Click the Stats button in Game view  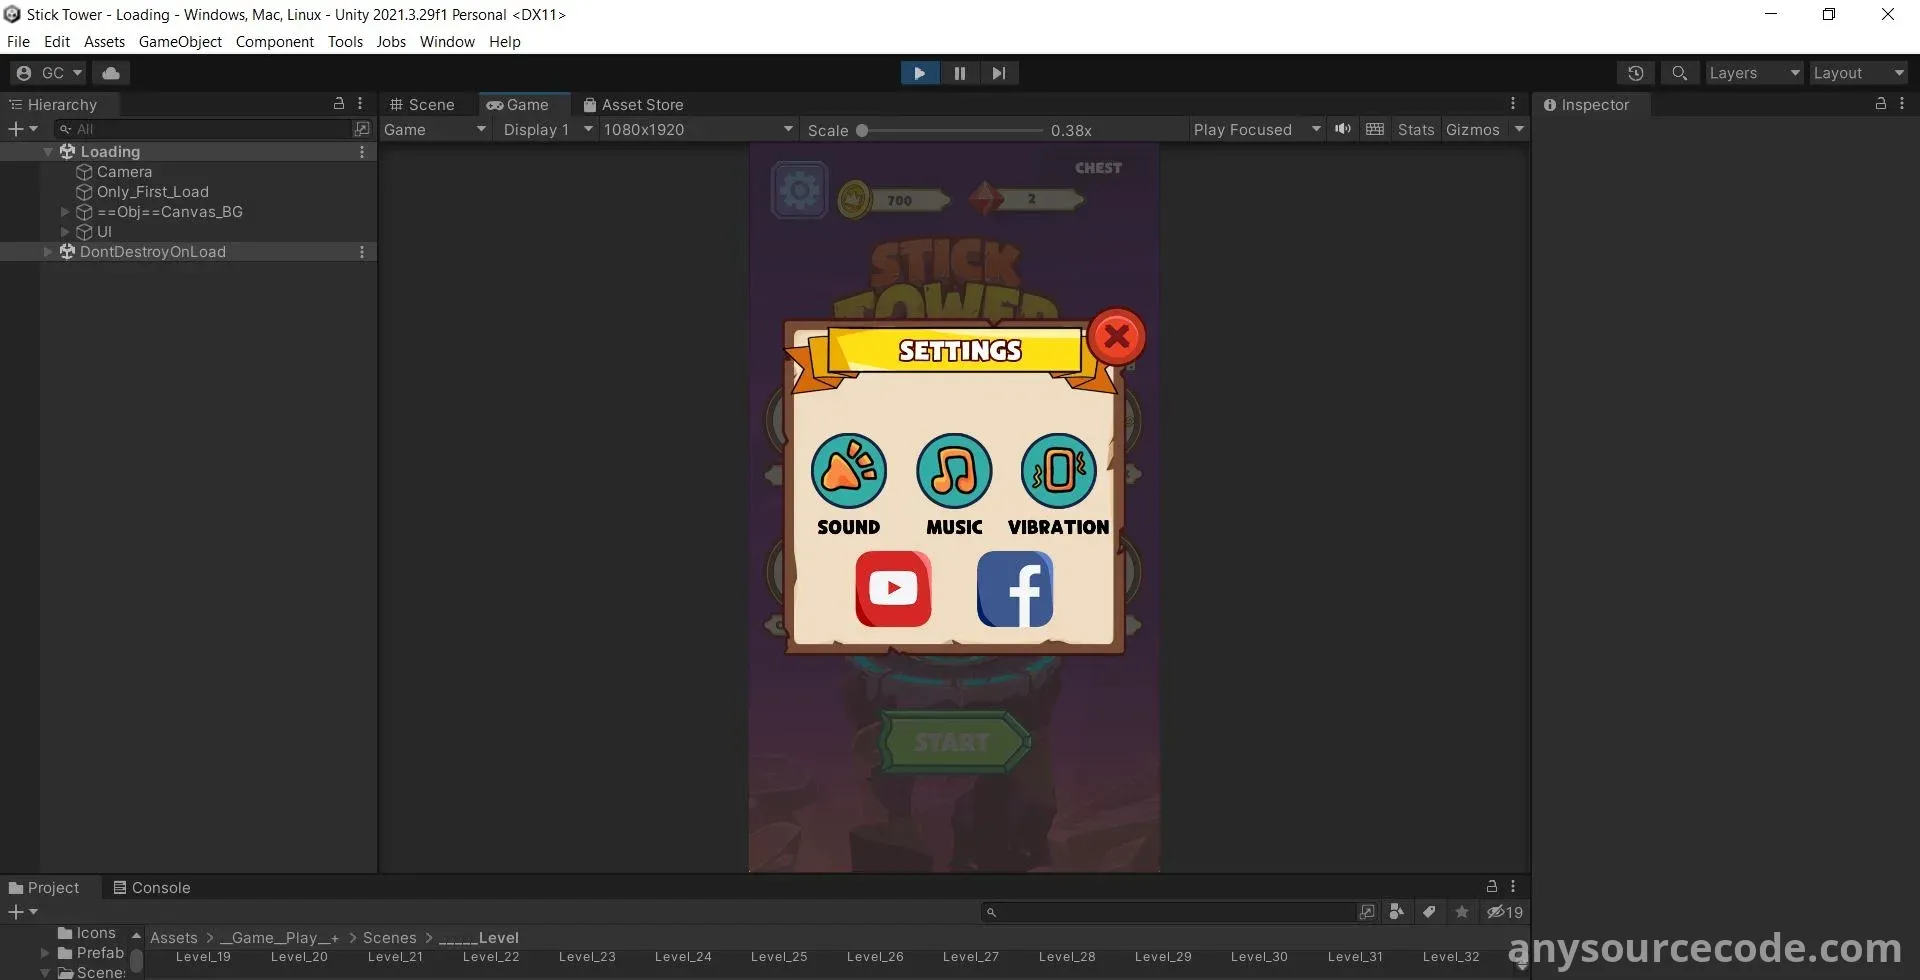(1415, 130)
